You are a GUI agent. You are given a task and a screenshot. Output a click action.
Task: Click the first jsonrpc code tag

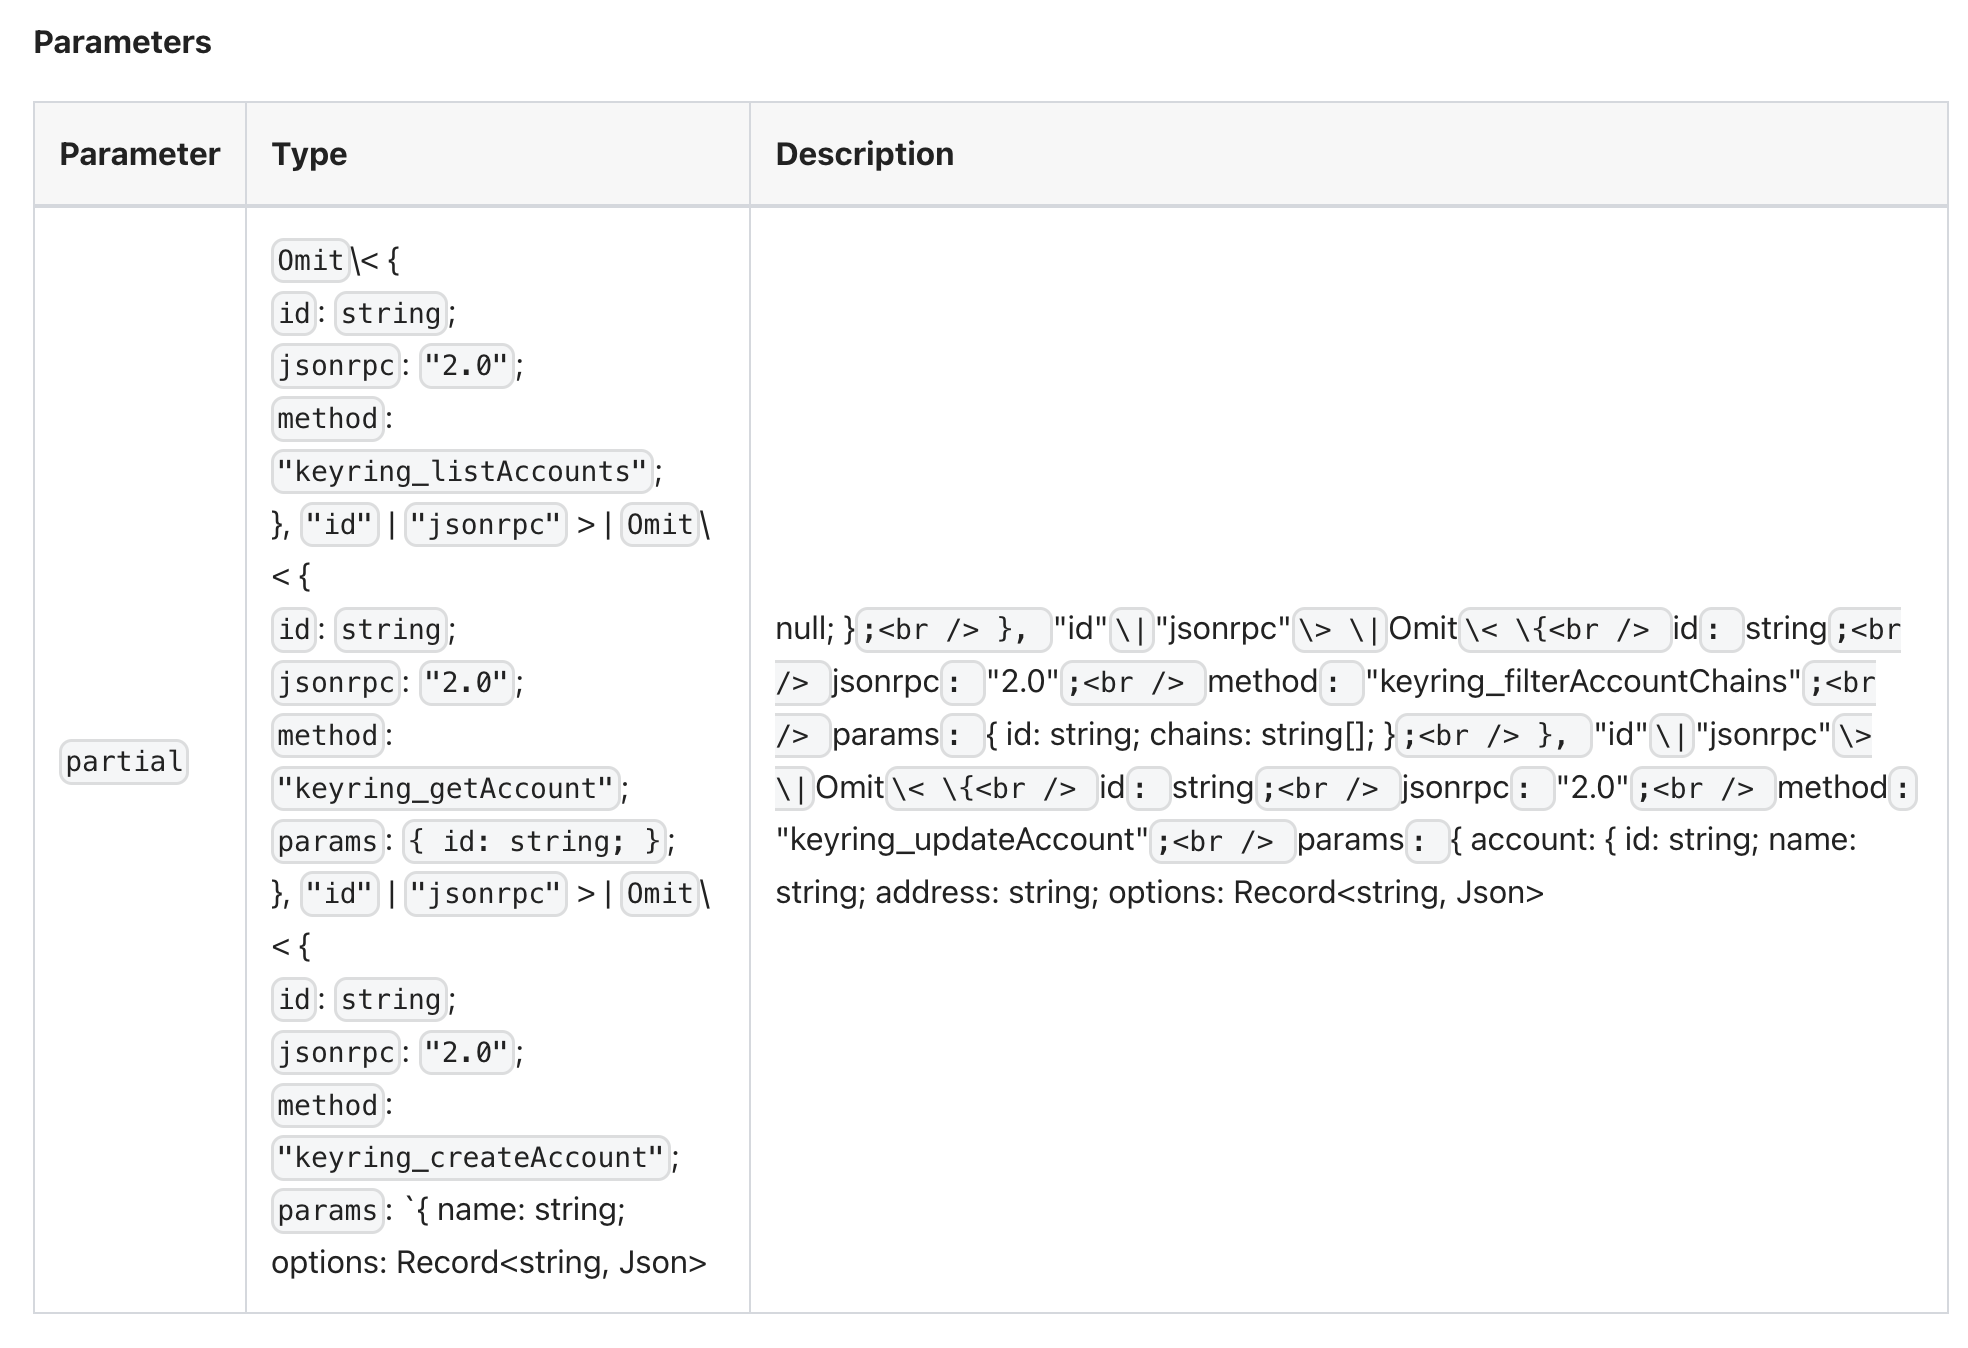(336, 366)
